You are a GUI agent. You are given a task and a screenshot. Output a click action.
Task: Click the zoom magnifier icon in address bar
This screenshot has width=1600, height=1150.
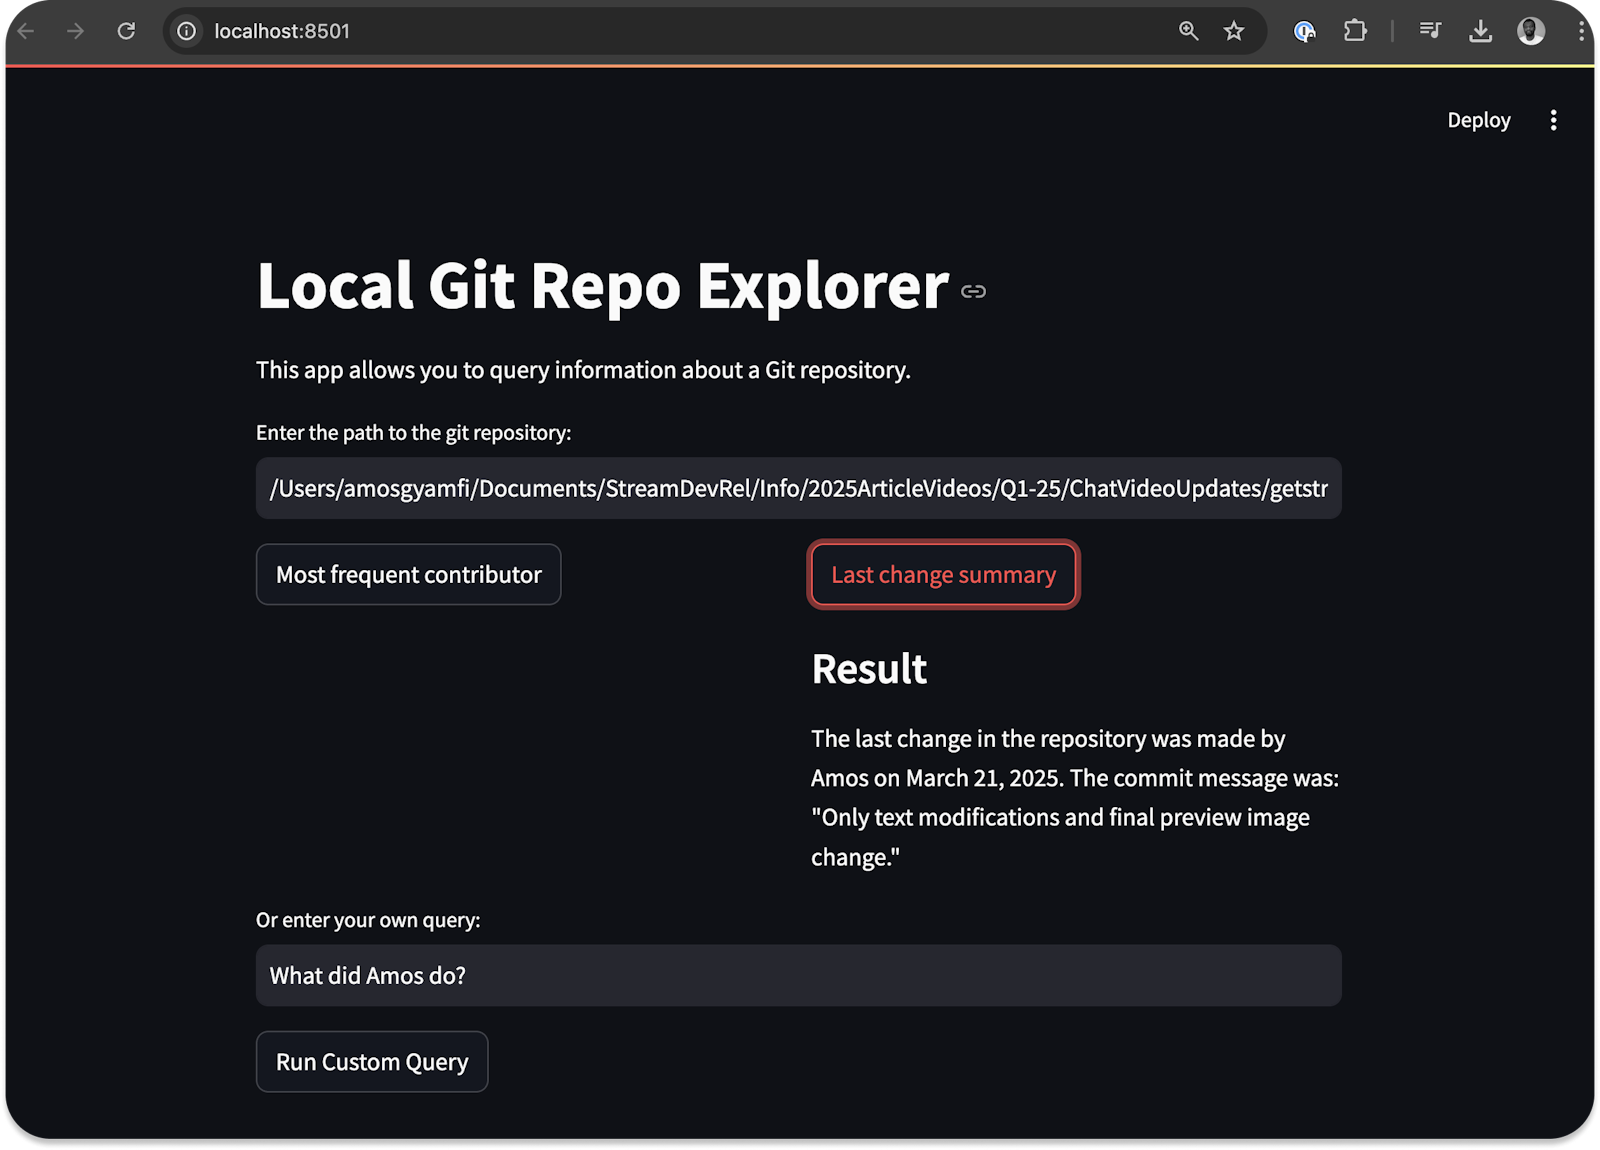point(1188,31)
